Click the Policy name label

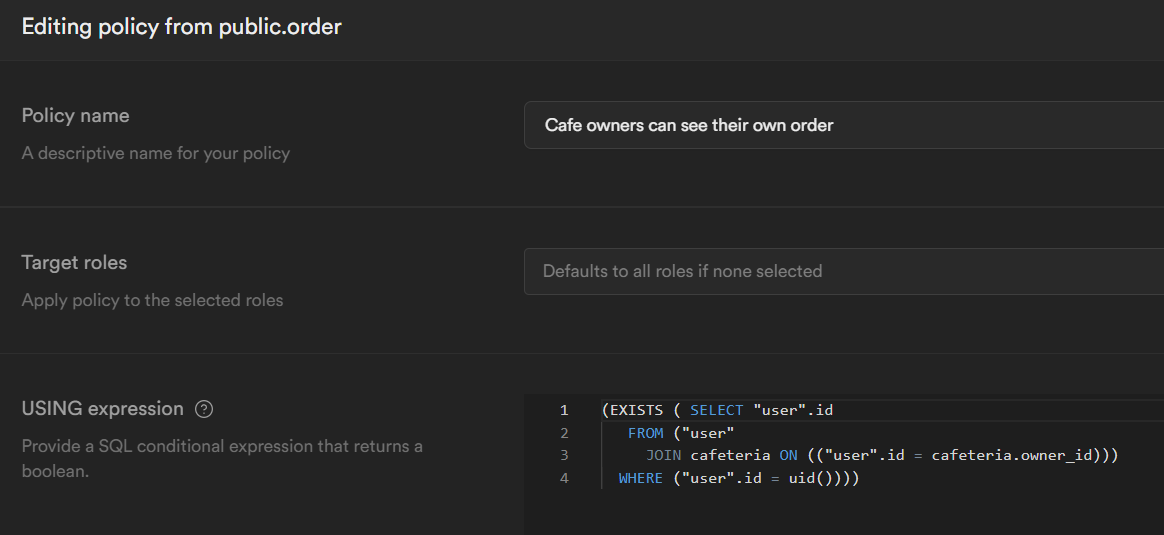click(75, 116)
